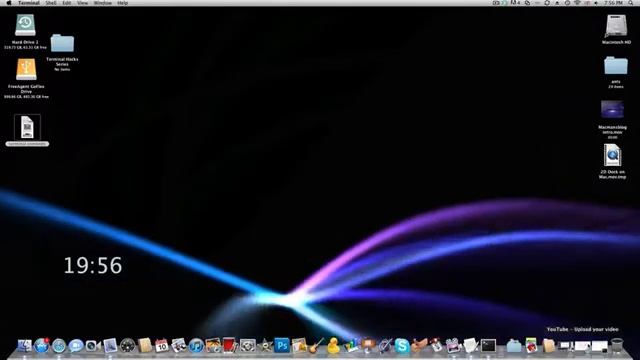This screenshot has height=360, width=640.
Task: Select the FreeAgent GoFlex Drive icon
Action: tap(26, 70)
